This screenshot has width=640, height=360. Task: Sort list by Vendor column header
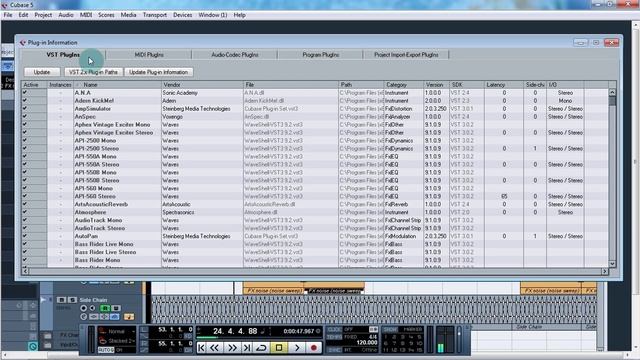(202, 85)
